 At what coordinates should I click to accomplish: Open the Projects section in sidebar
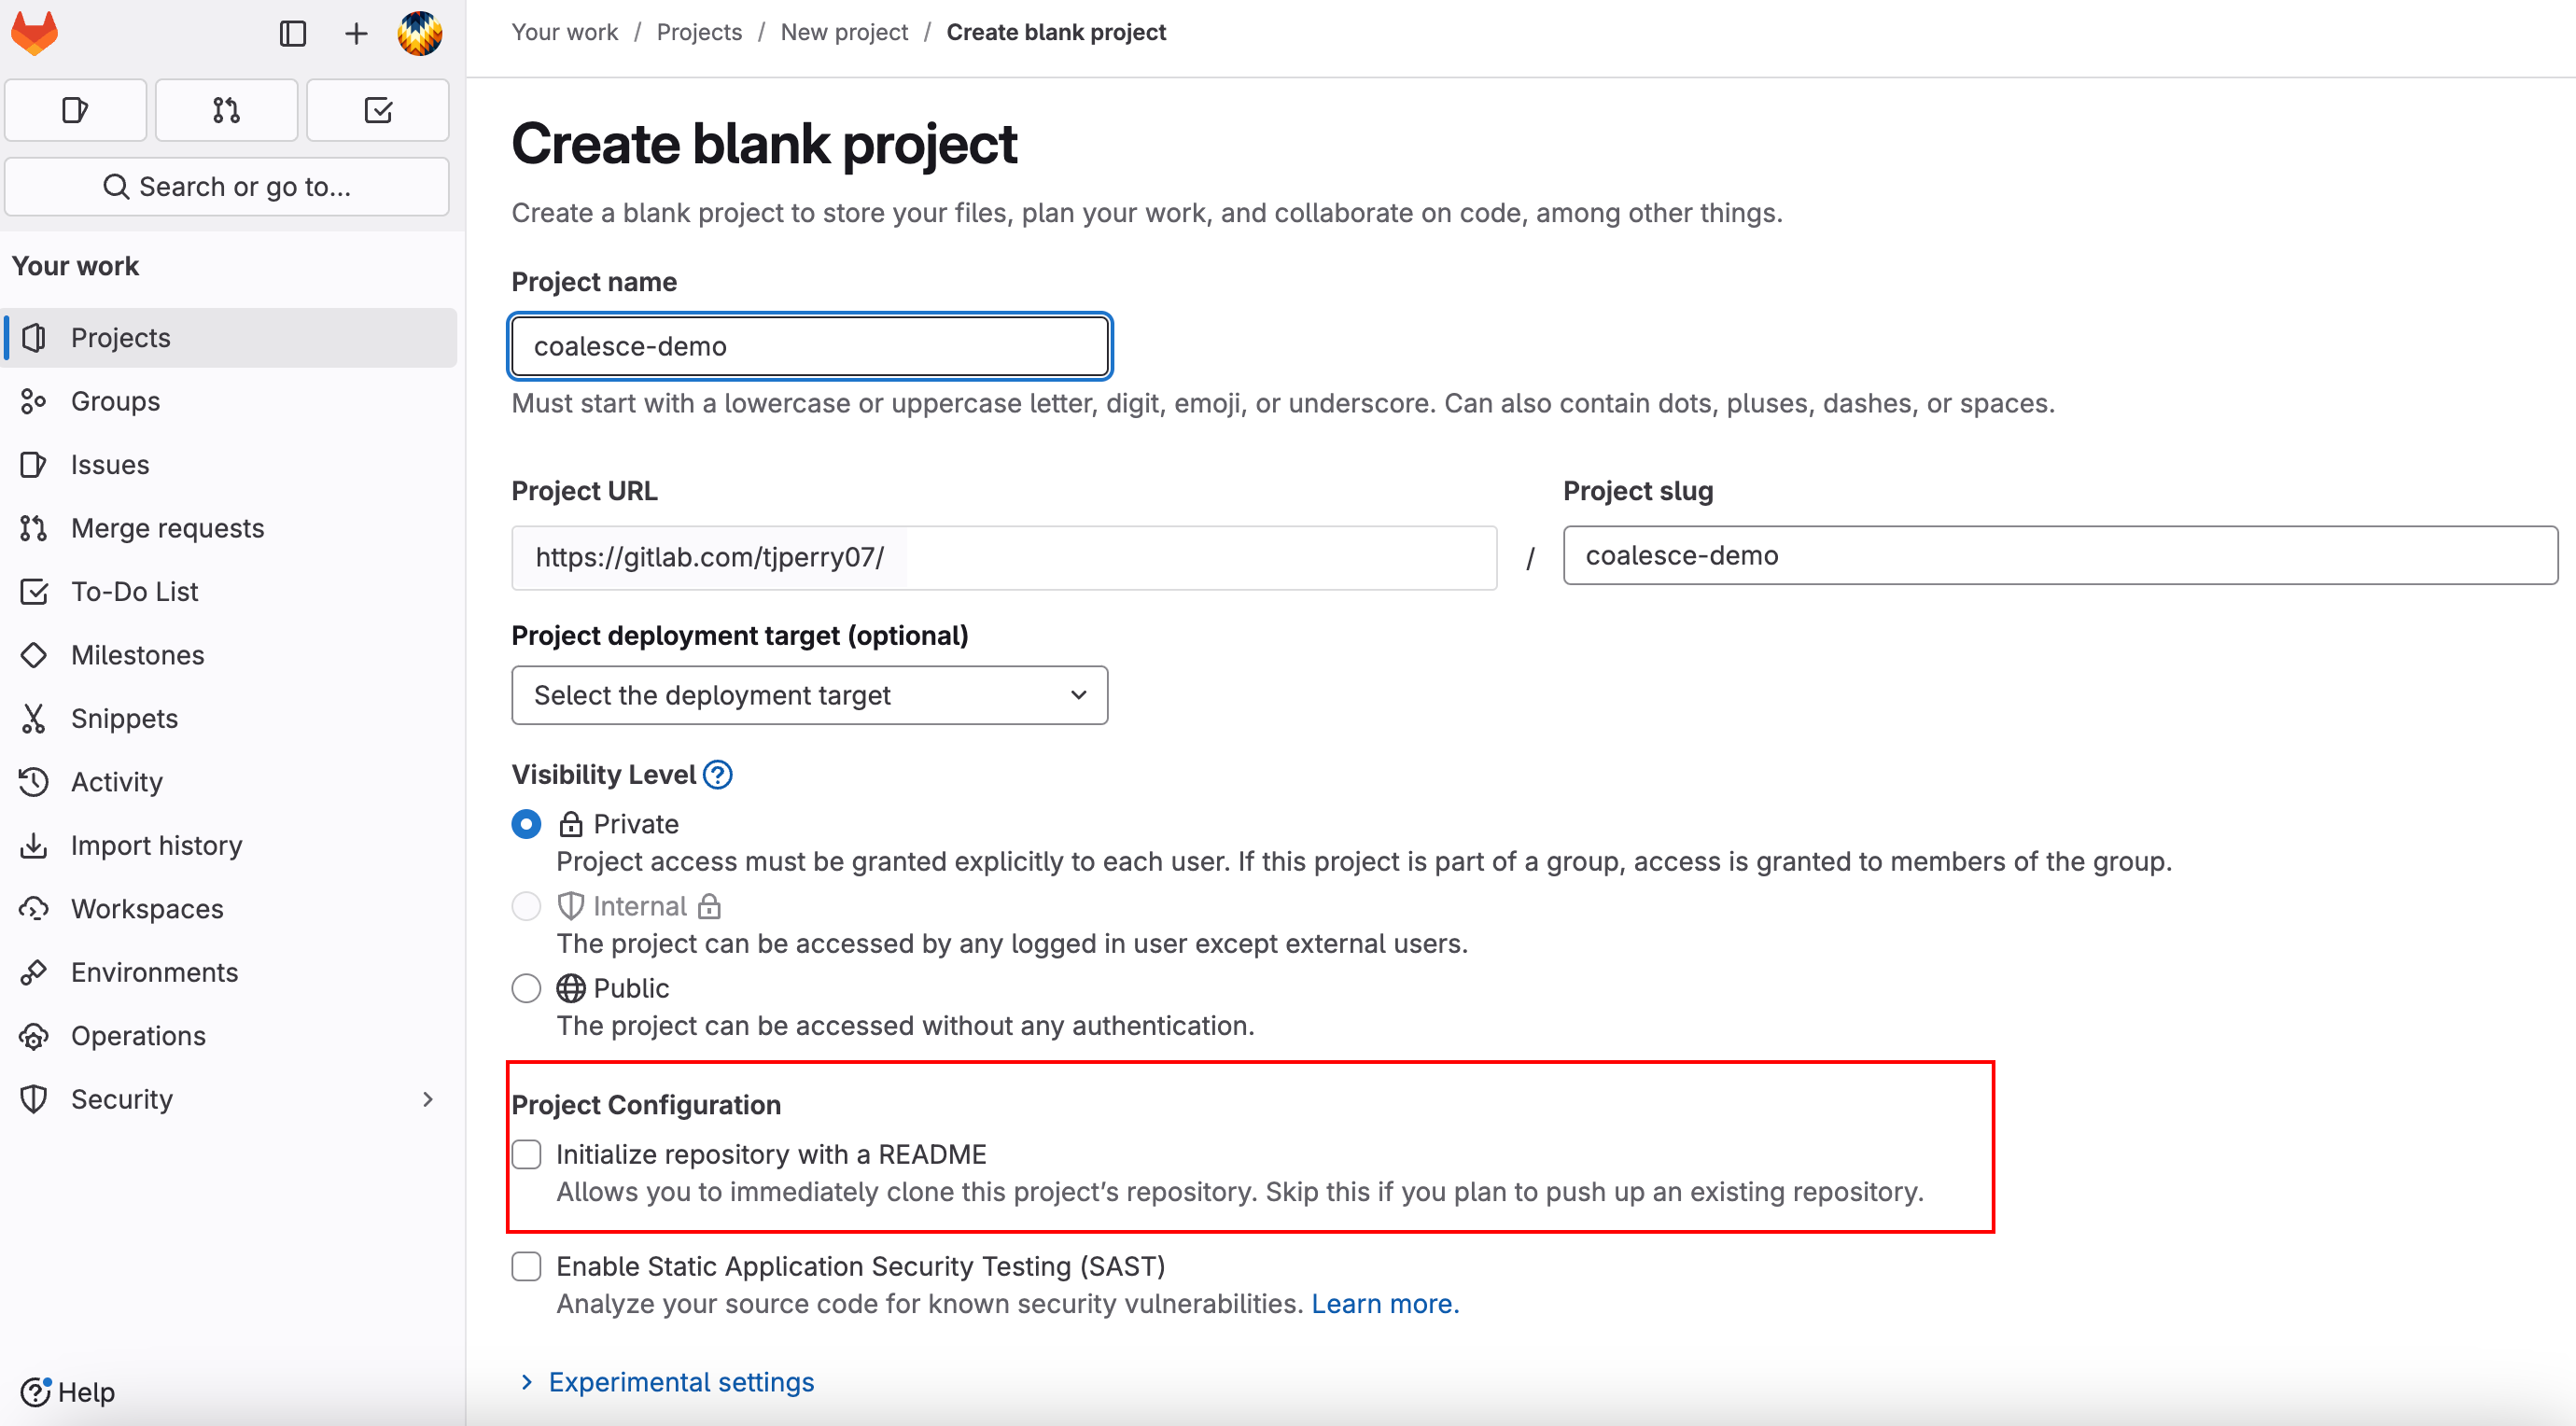[119, 337]
